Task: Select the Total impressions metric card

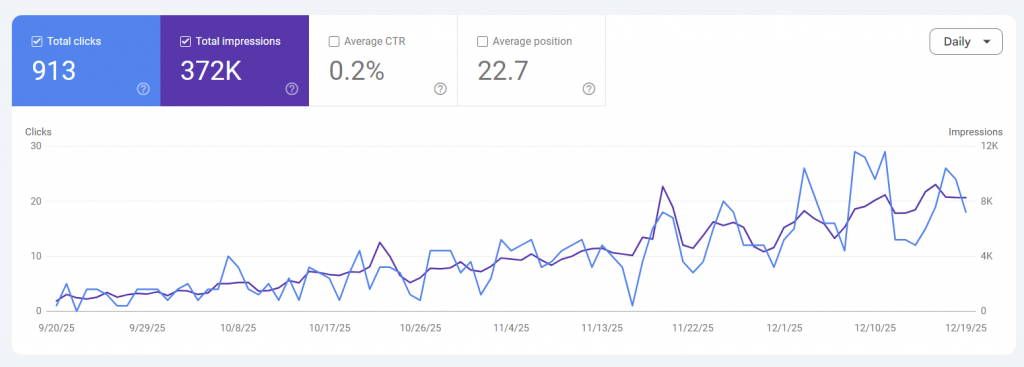Action: click(234, 61)
